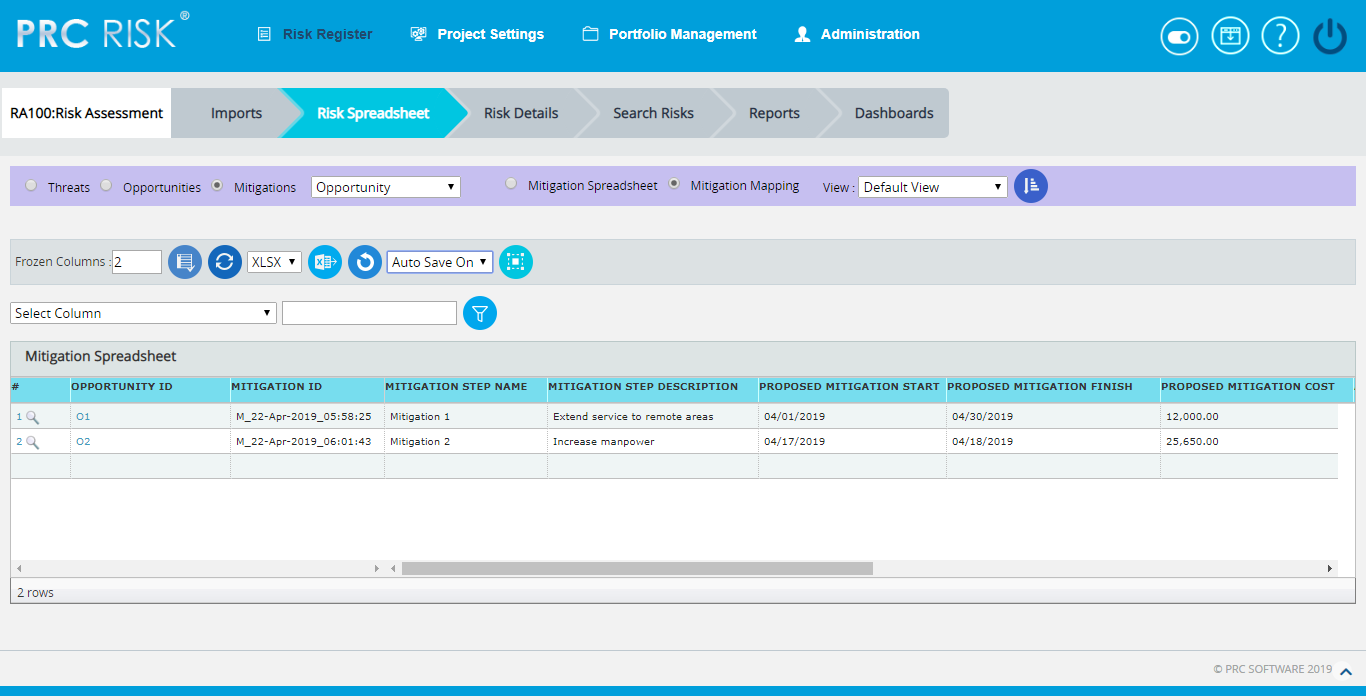Click the 04/18/2019 finish date cell
1366x700 pixels.
1053,442
